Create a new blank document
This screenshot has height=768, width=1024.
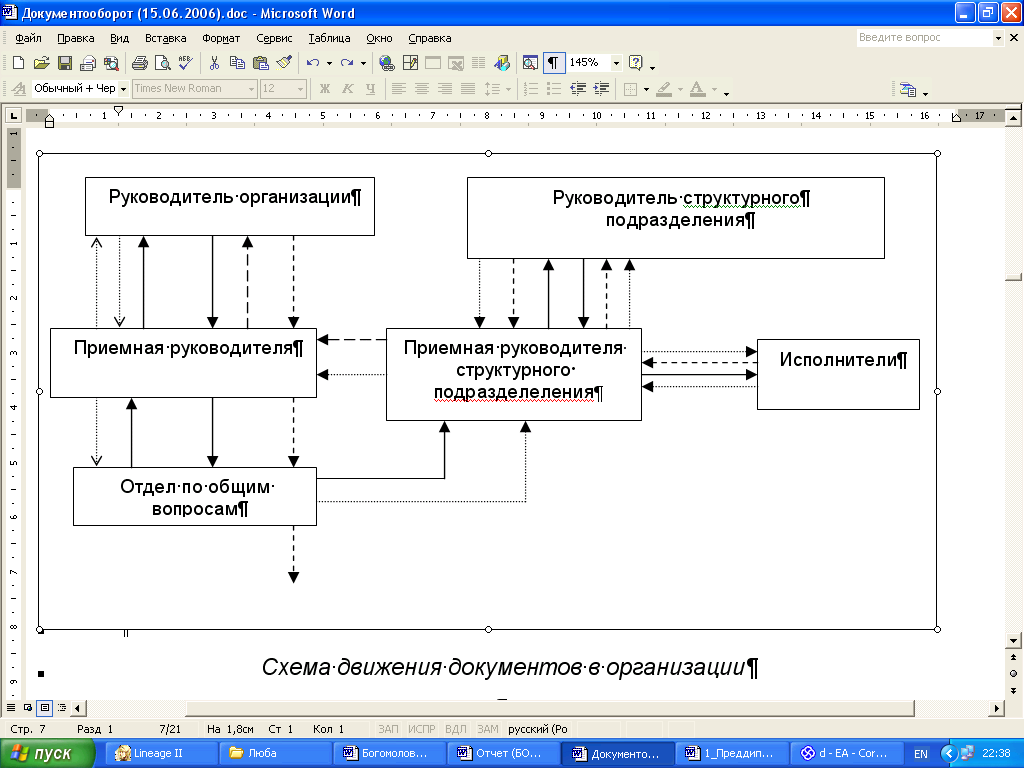(x=18, y=63)
